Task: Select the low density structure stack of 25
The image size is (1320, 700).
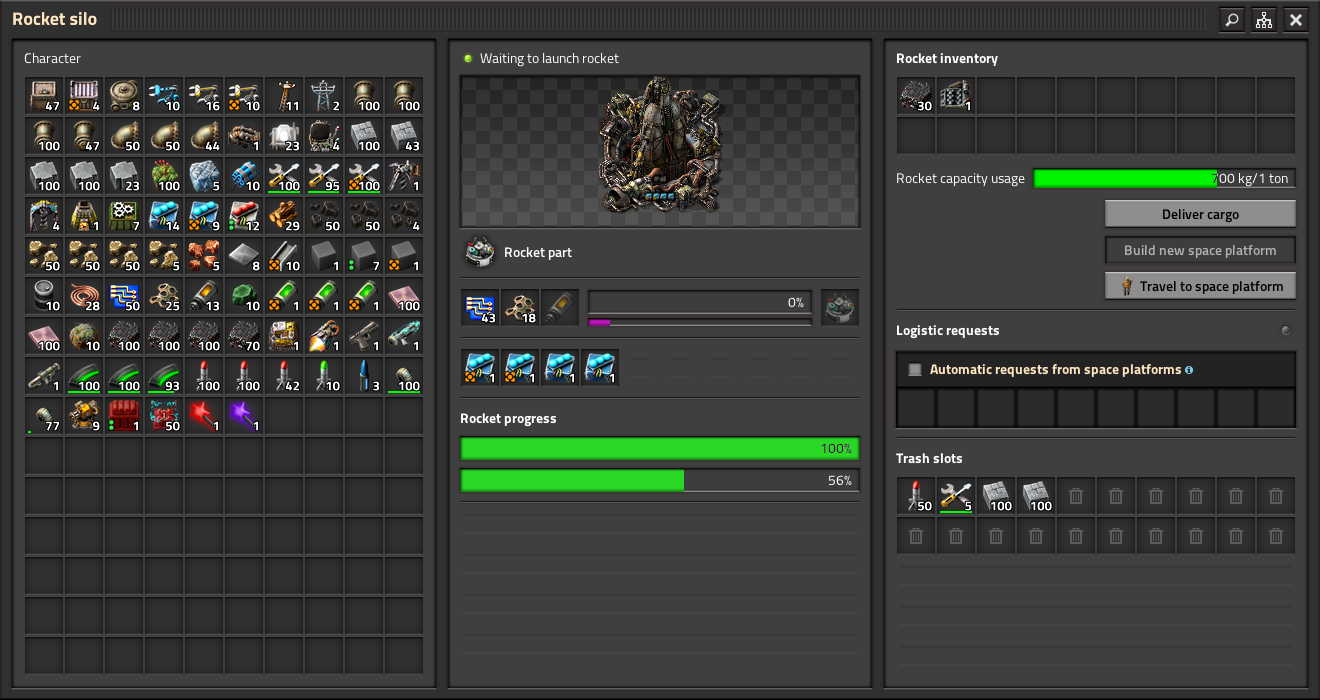Action: 164,296
